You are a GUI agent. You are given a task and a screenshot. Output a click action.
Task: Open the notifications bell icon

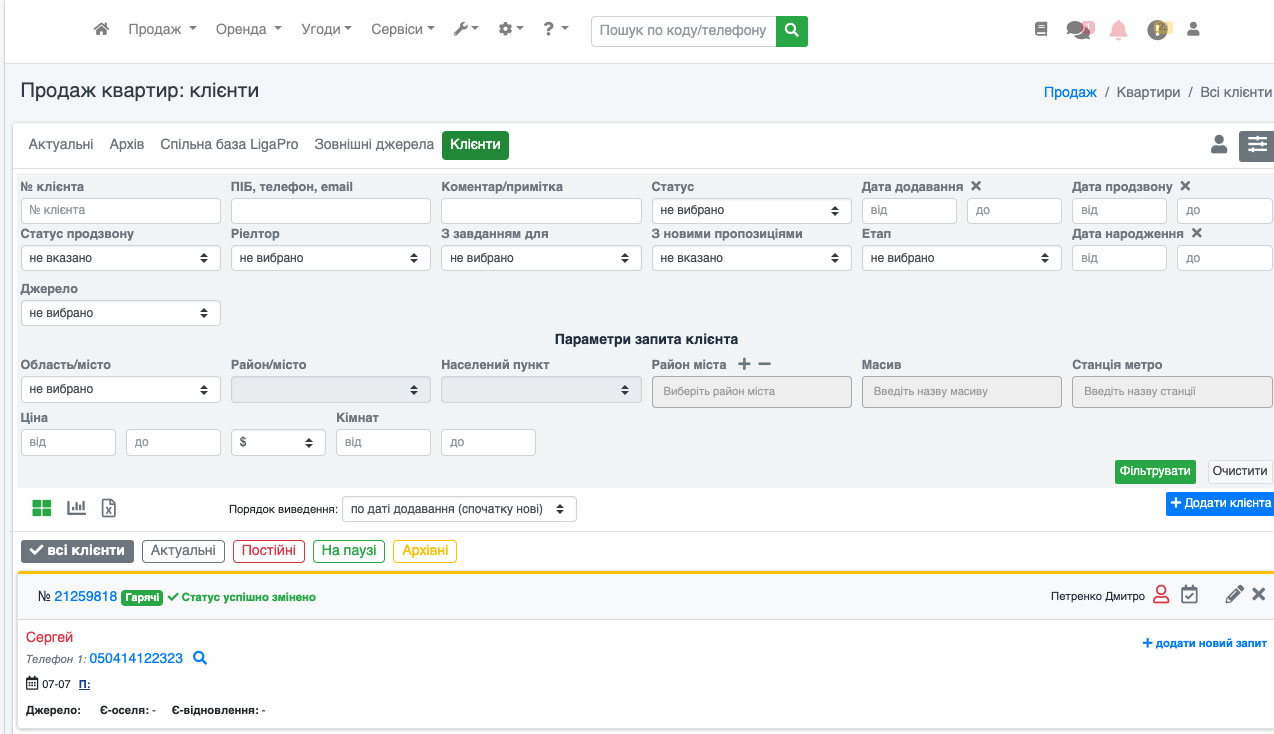[1118, 30]
